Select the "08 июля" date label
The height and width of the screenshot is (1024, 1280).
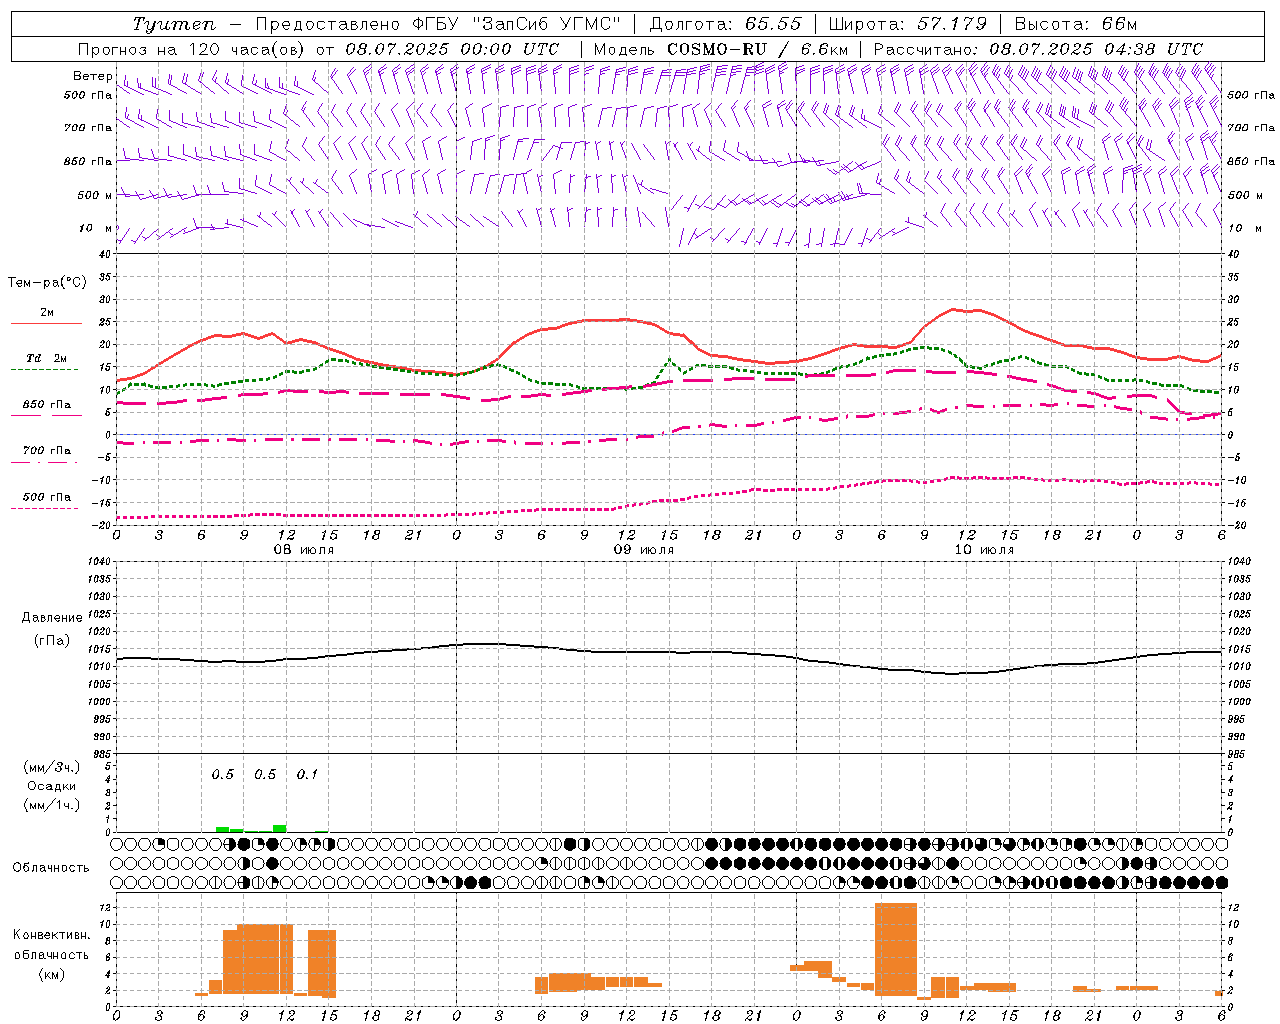[304, 550]
